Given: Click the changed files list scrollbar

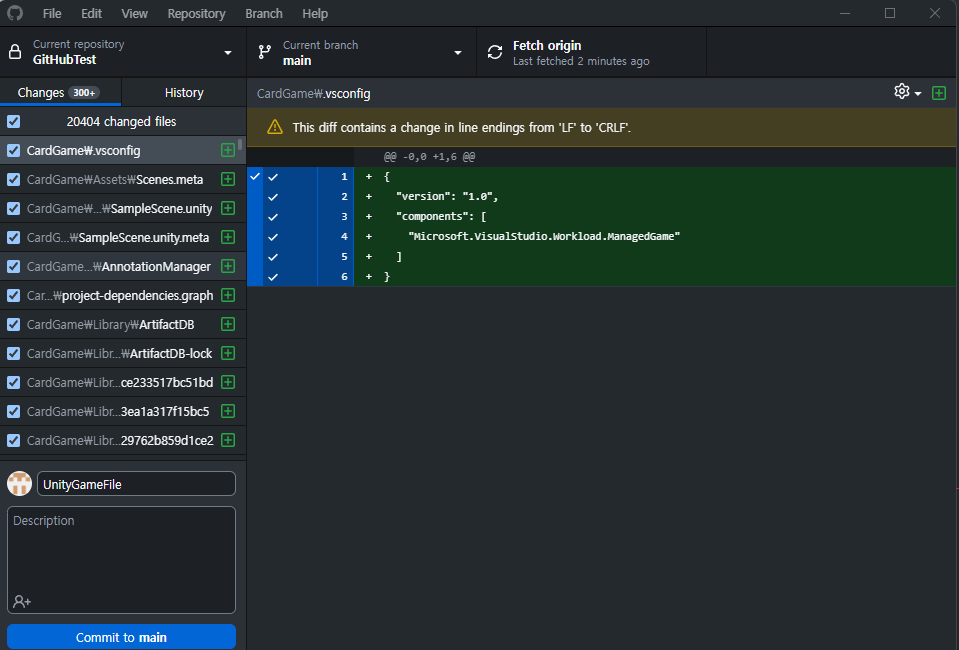Looking at the screenshot, I should pyautogui.click(x=240, y=144).
